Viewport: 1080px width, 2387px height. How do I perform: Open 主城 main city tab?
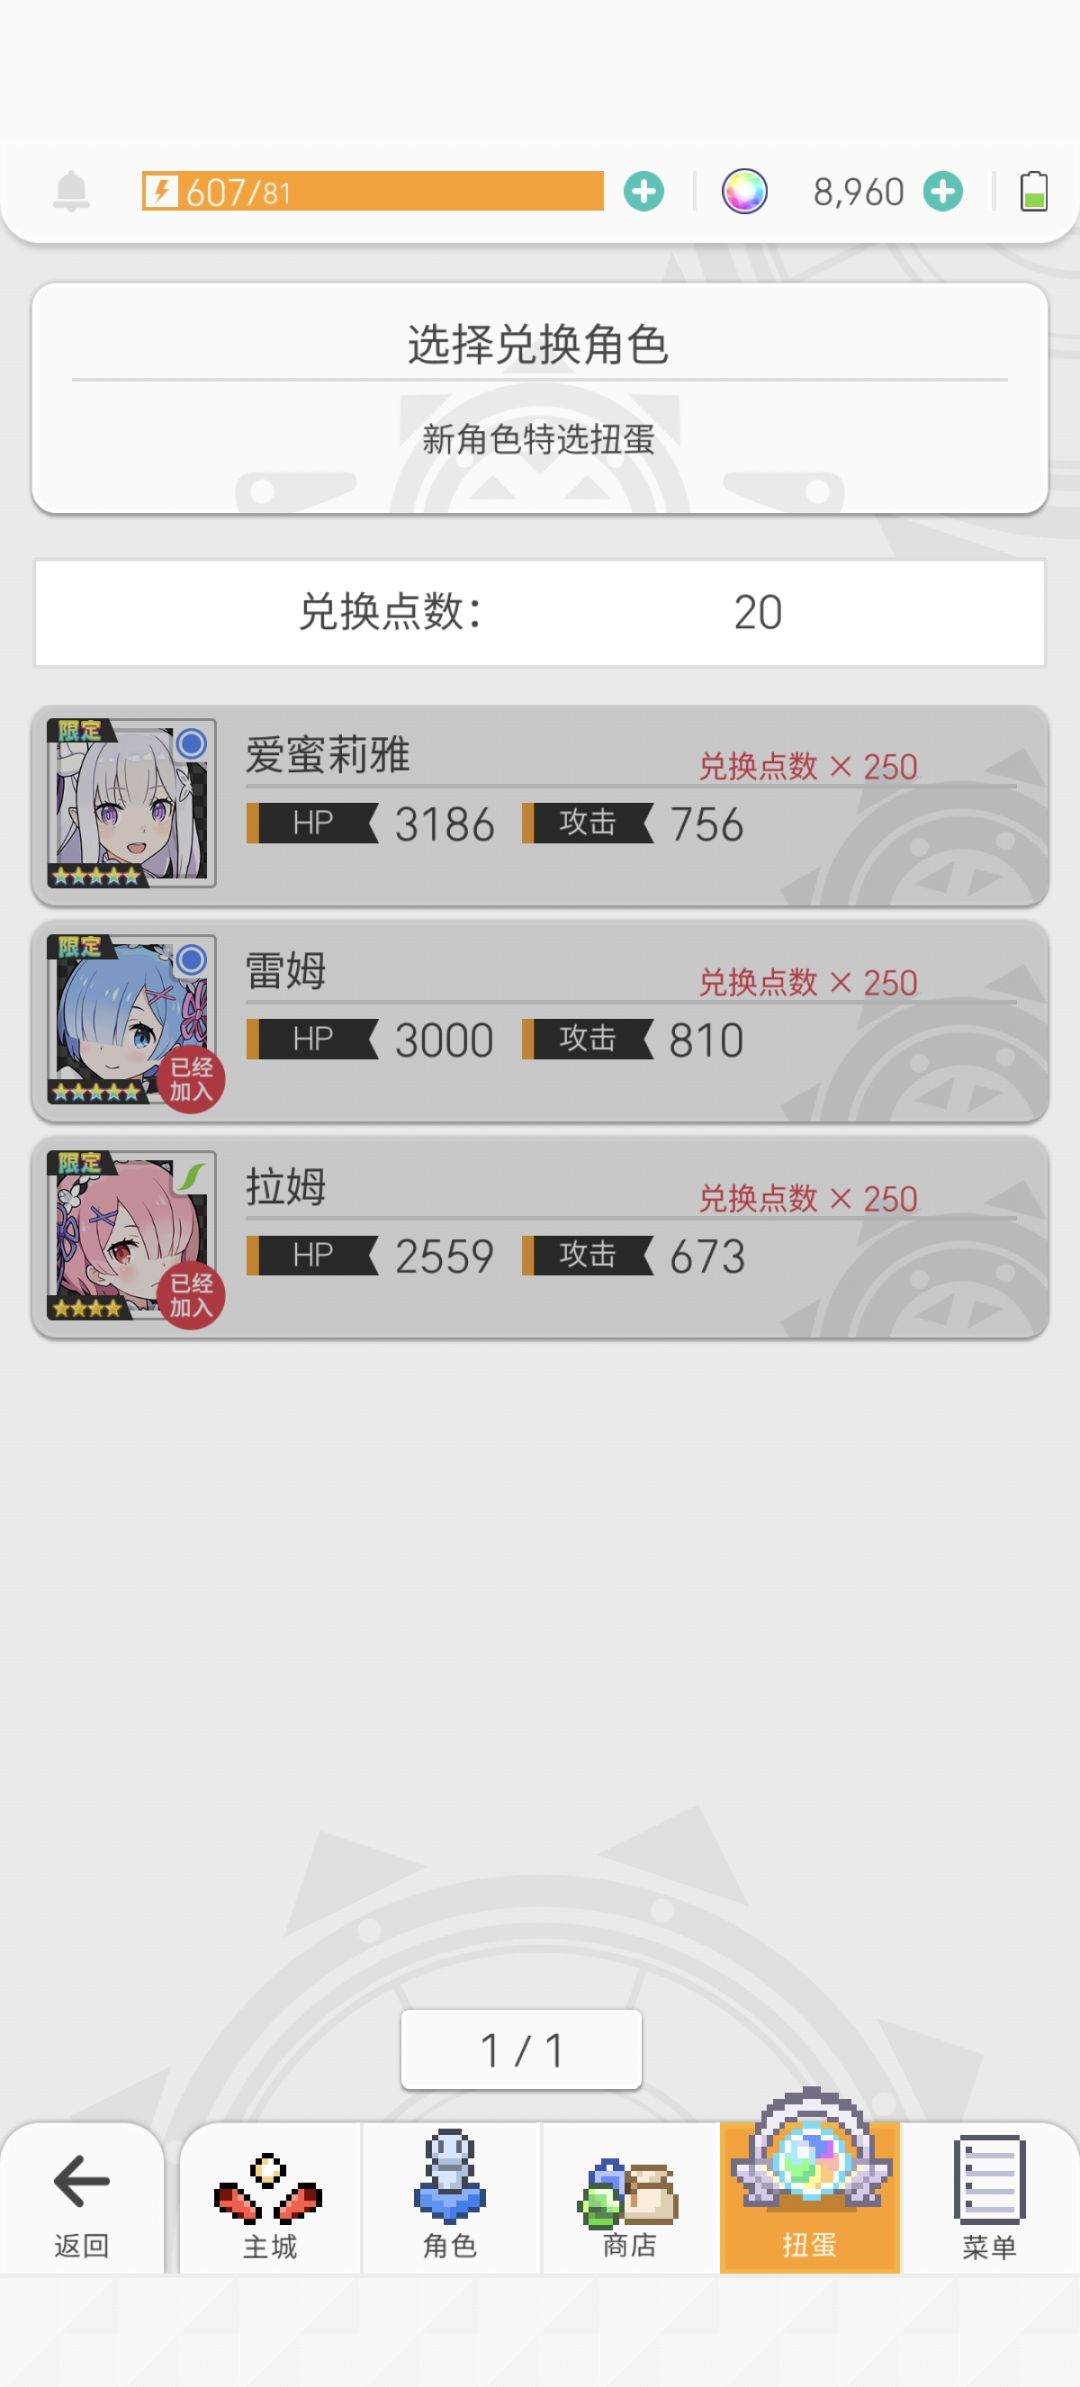[270, 2198]
